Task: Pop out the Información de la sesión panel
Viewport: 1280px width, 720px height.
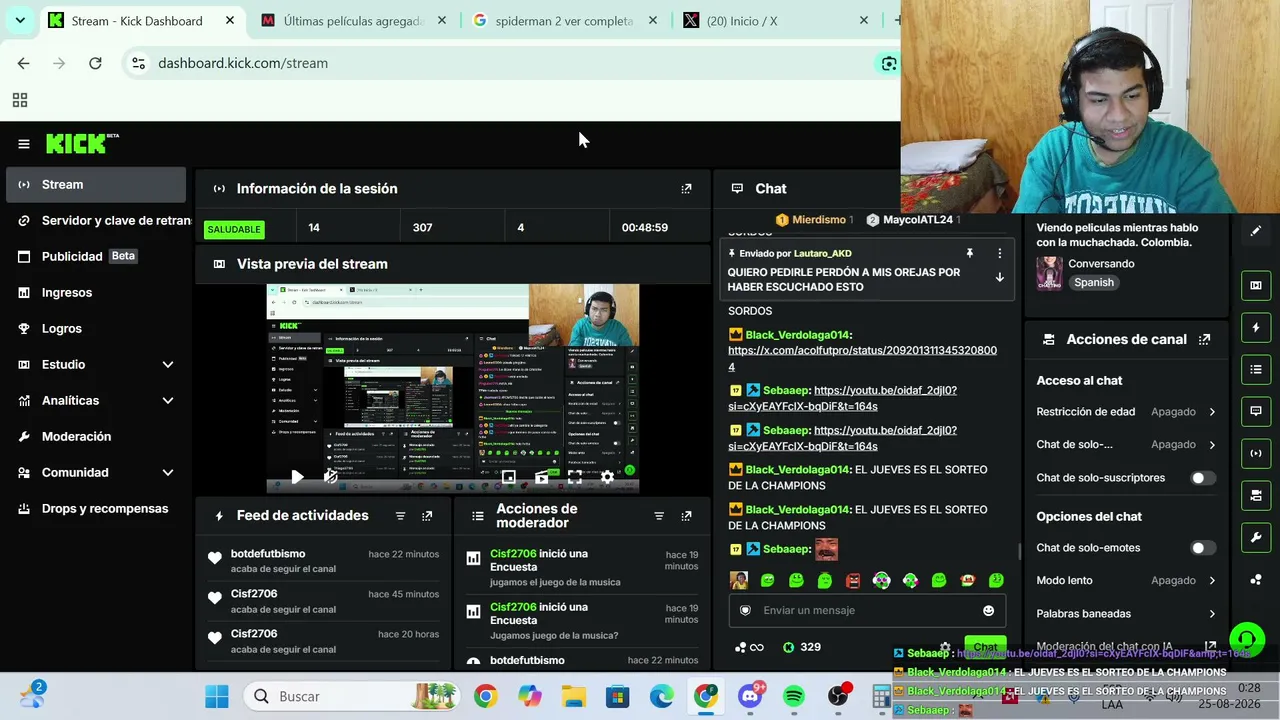Action: pos(686,188)
